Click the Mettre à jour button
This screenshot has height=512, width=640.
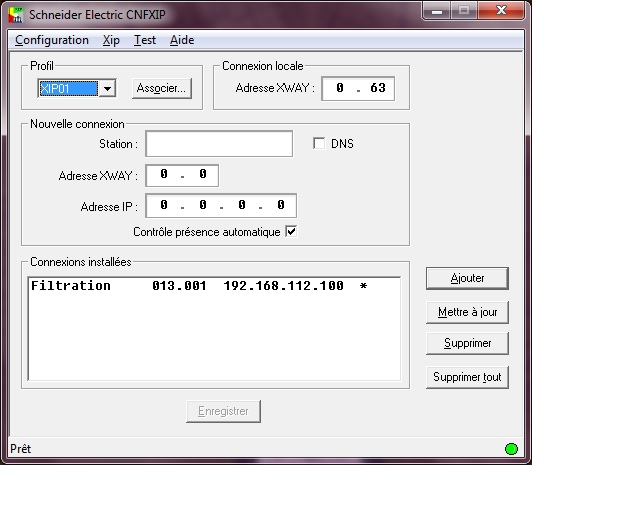point(467,312)
